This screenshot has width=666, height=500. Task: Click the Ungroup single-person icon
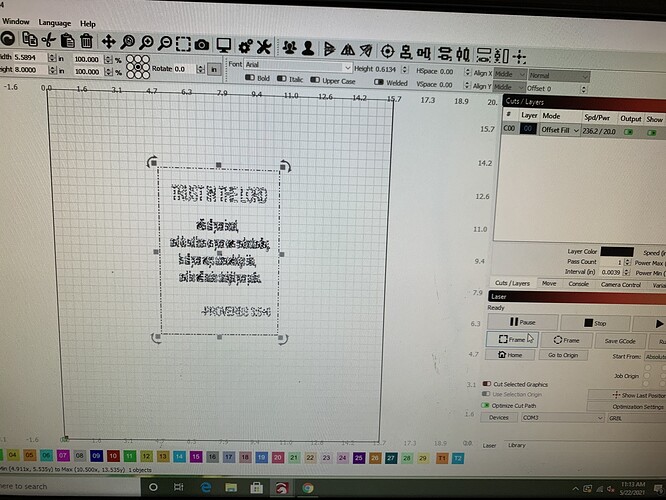[308, 48]
